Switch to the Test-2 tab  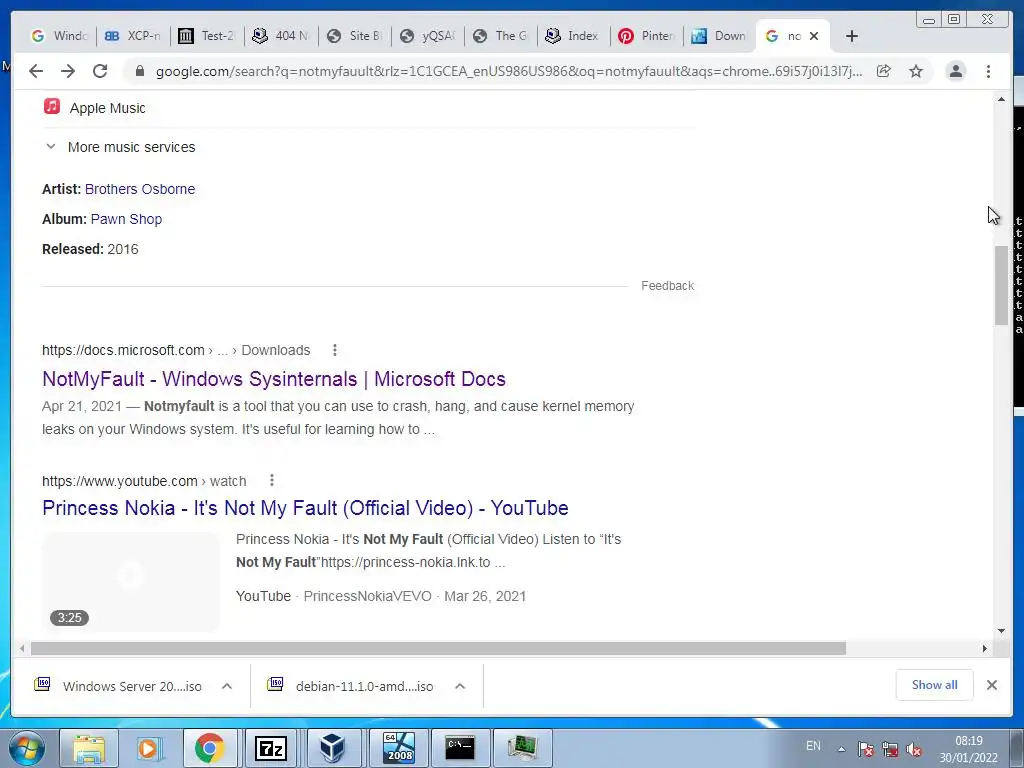click(x=207, y=36)
